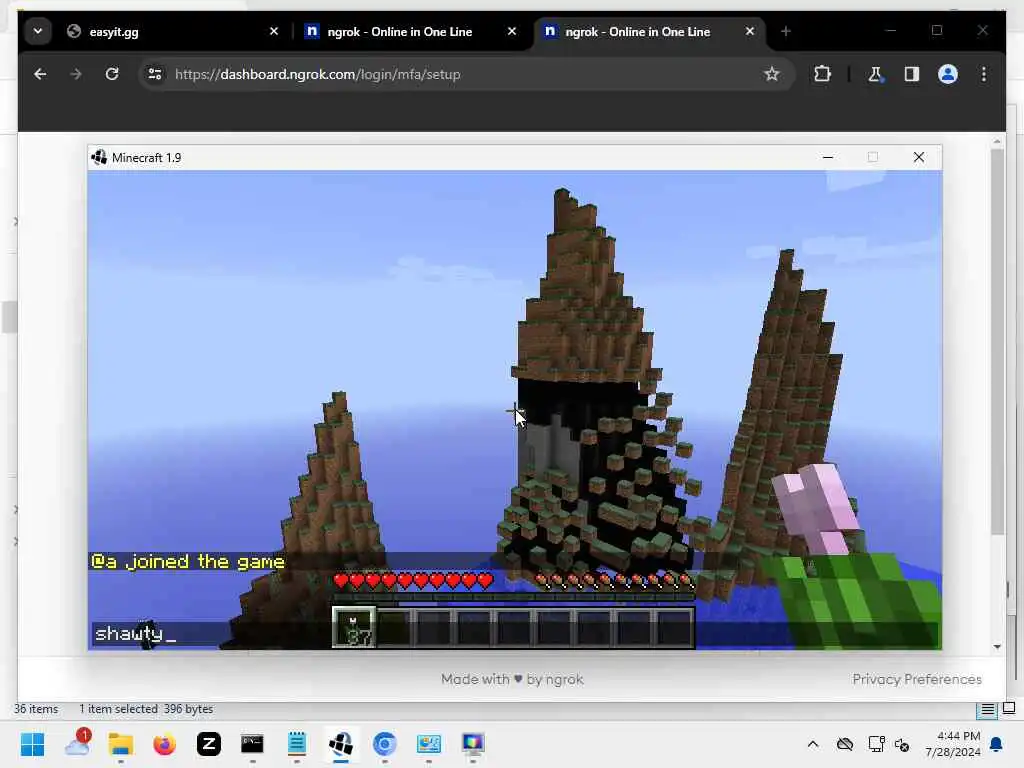The width and height of the screenshot is (1024, 768).
Task: Click the page vertical scrollbar thumb
Action: [x=997, y=343]
